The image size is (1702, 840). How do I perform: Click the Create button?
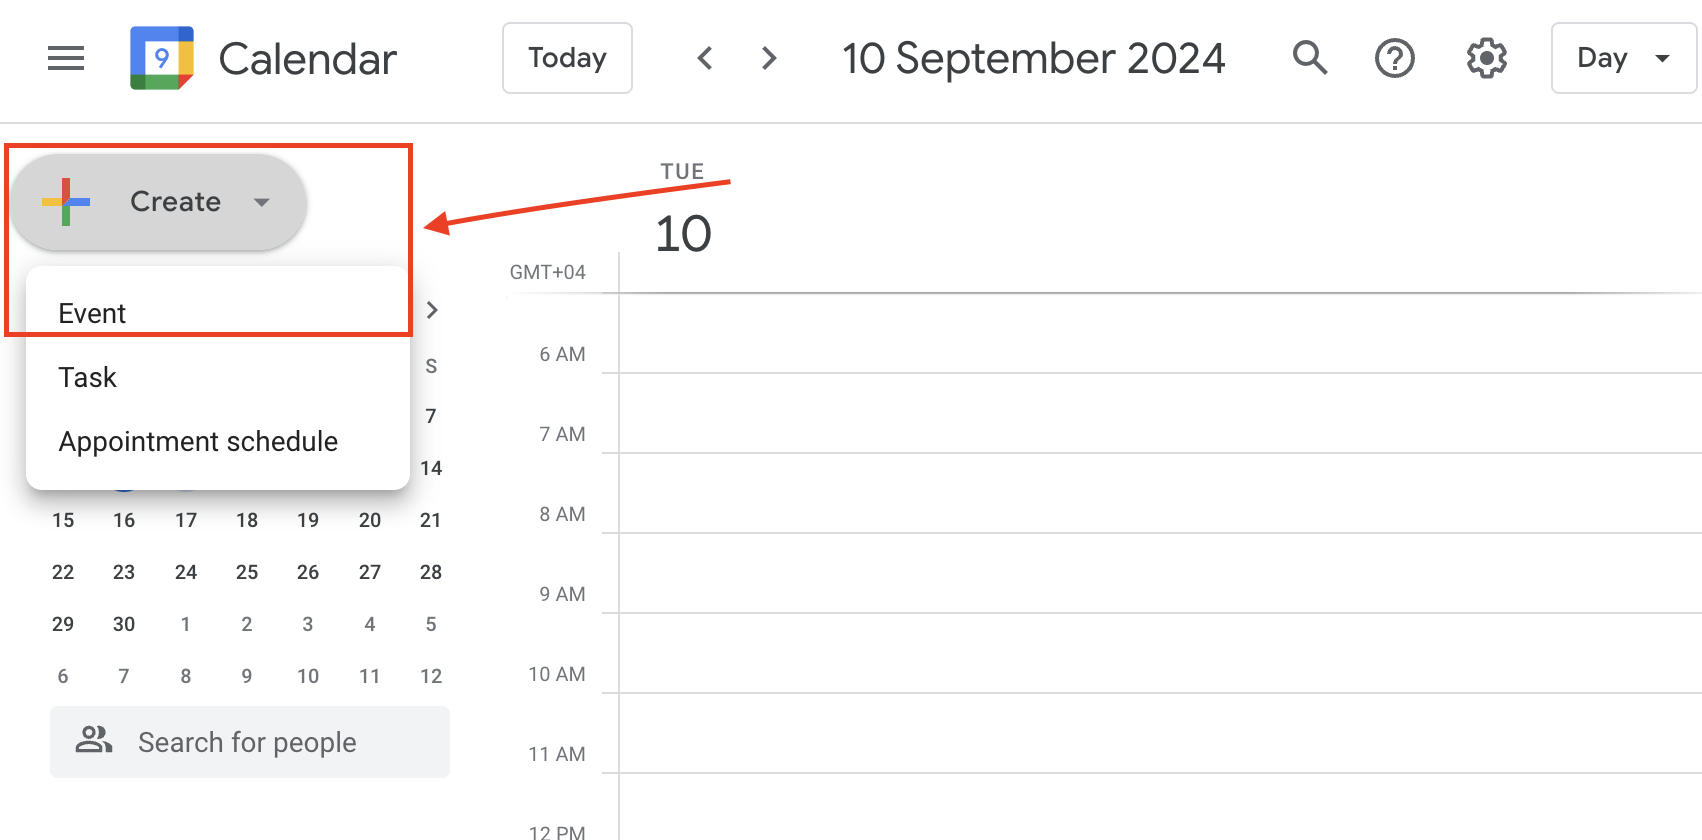click(x=175, y=202)
